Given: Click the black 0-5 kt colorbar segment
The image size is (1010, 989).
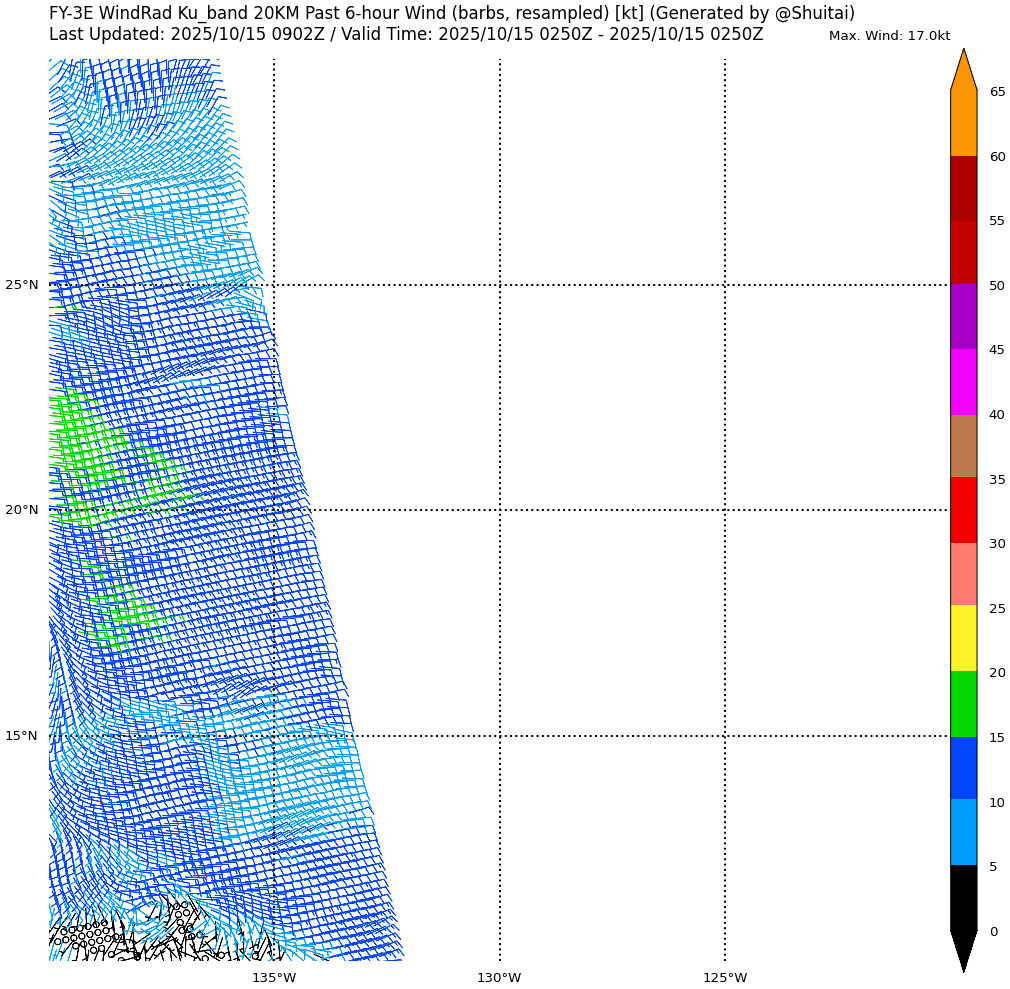Looking at the screenshot, I should click(963, 897).
